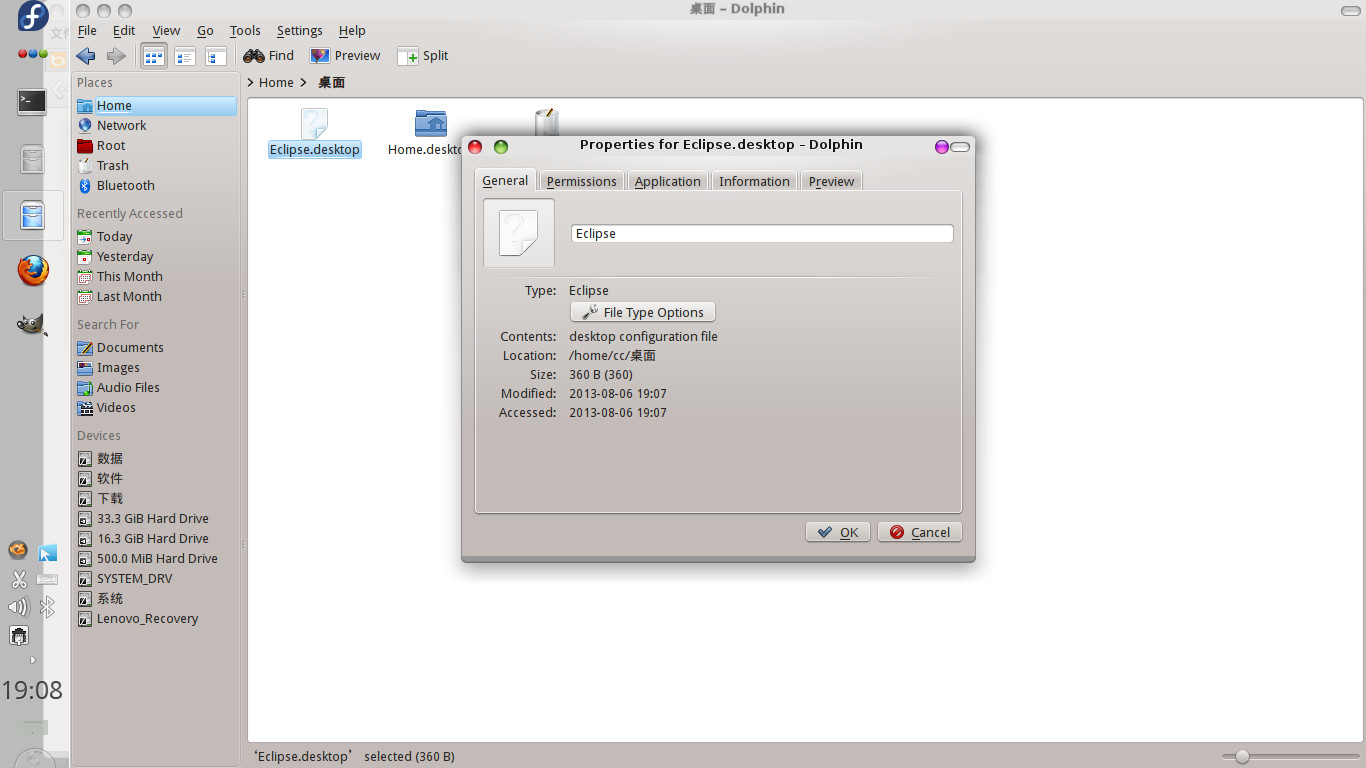Launch Firefox from the panel
Viewport: 1366px width, 768px height.
click(x=32, y=271)
